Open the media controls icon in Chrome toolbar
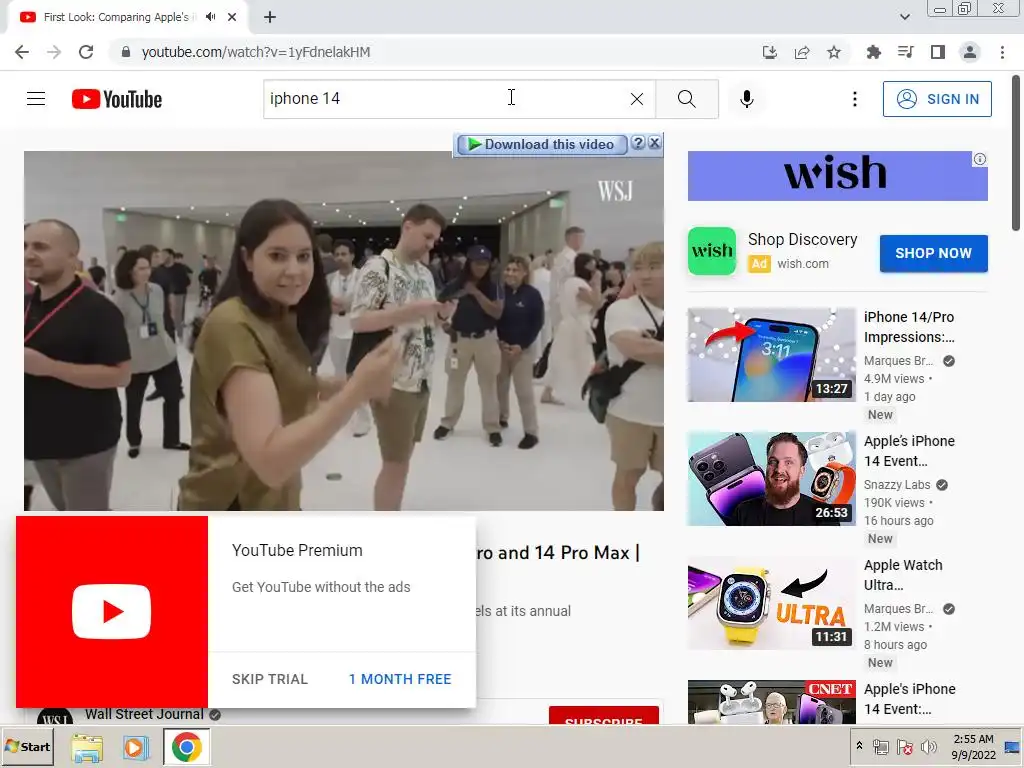This screenshot has width=1024, height=768. click(x=906, y=52)
